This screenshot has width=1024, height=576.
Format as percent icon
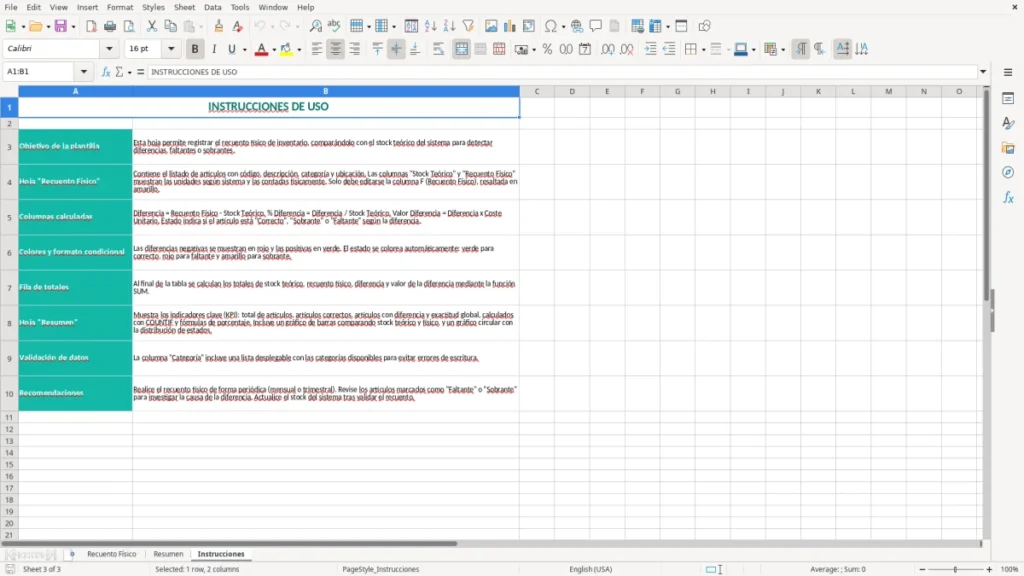point(547,49)
